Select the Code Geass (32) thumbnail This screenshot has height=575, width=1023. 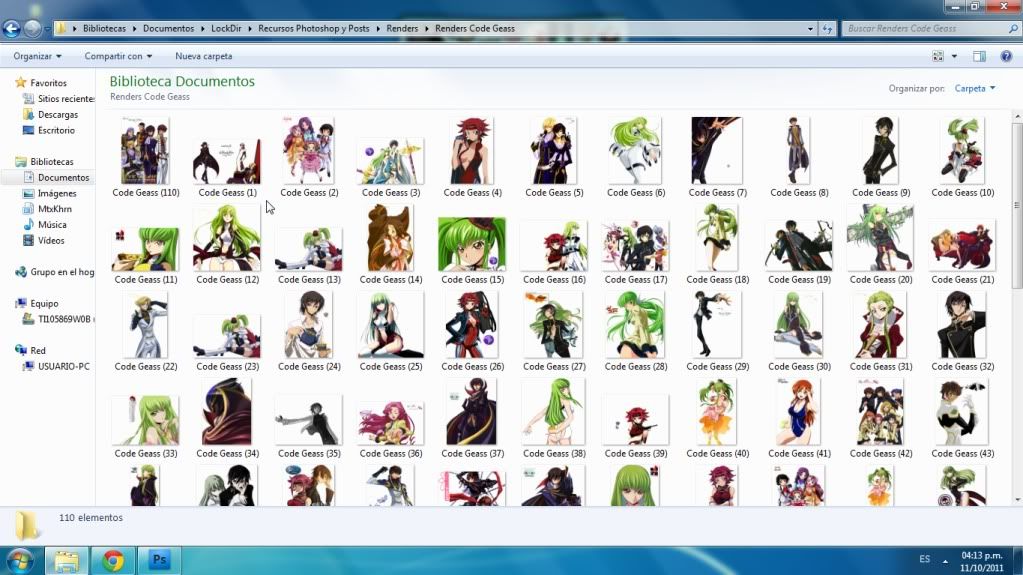click(x=962, y=324)
